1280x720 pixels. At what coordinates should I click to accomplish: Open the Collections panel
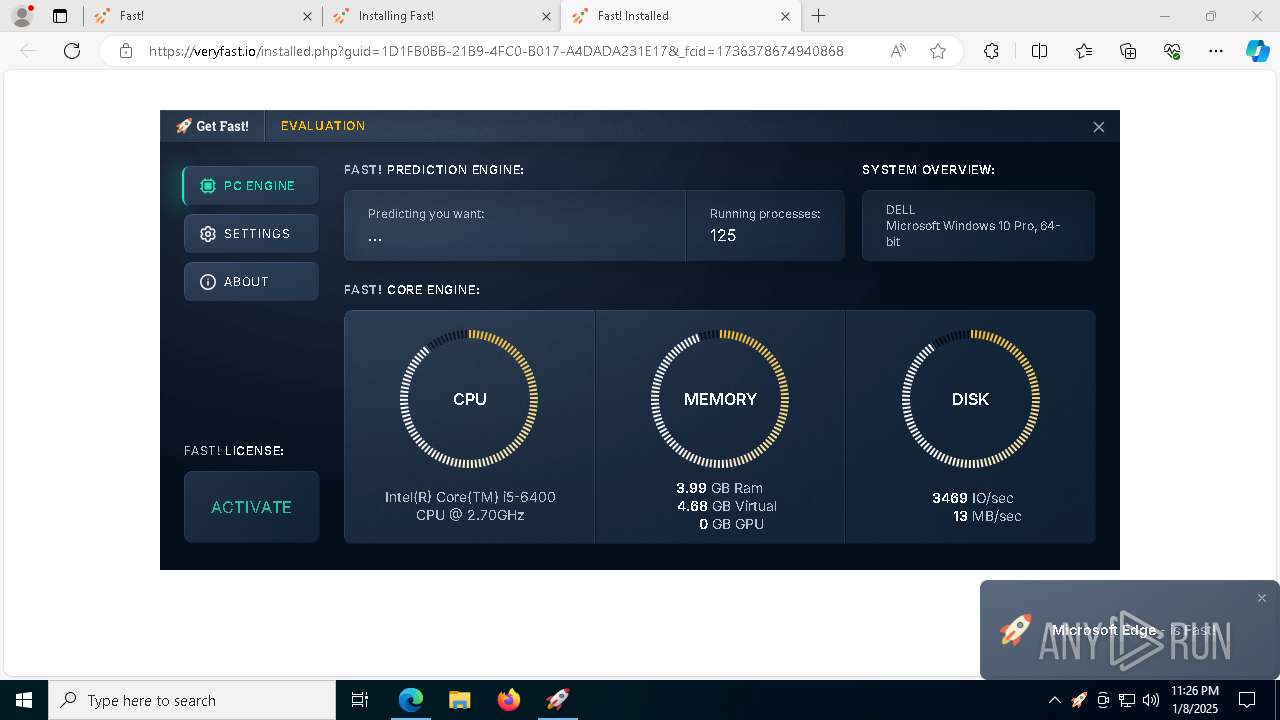pos(1128,51)
